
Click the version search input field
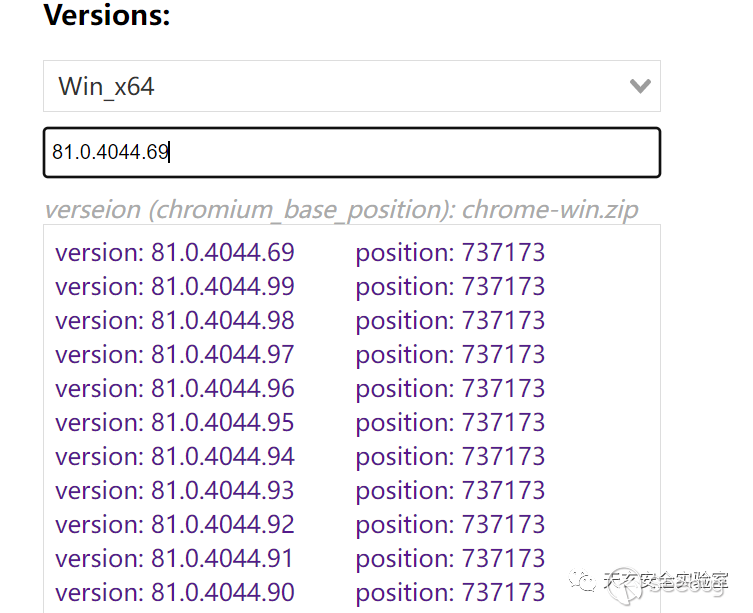[350, 153]
